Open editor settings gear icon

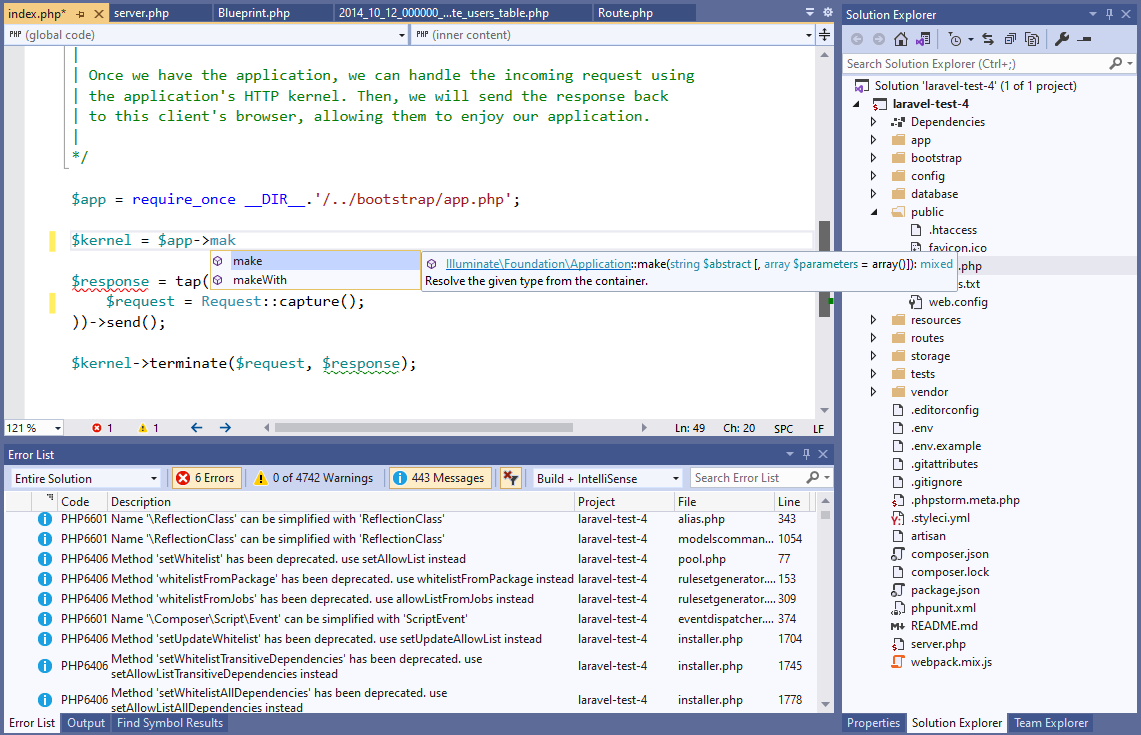tap(827, 12)
